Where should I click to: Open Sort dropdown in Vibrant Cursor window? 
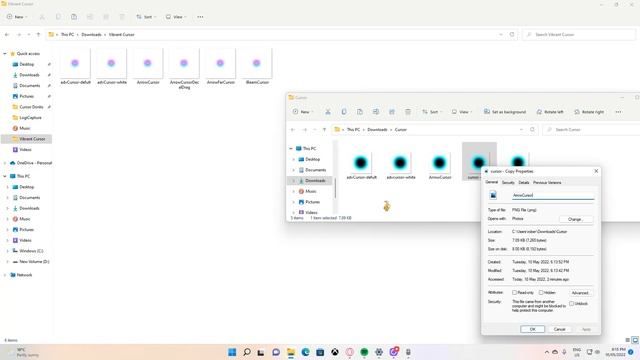(x=146, y=17)
